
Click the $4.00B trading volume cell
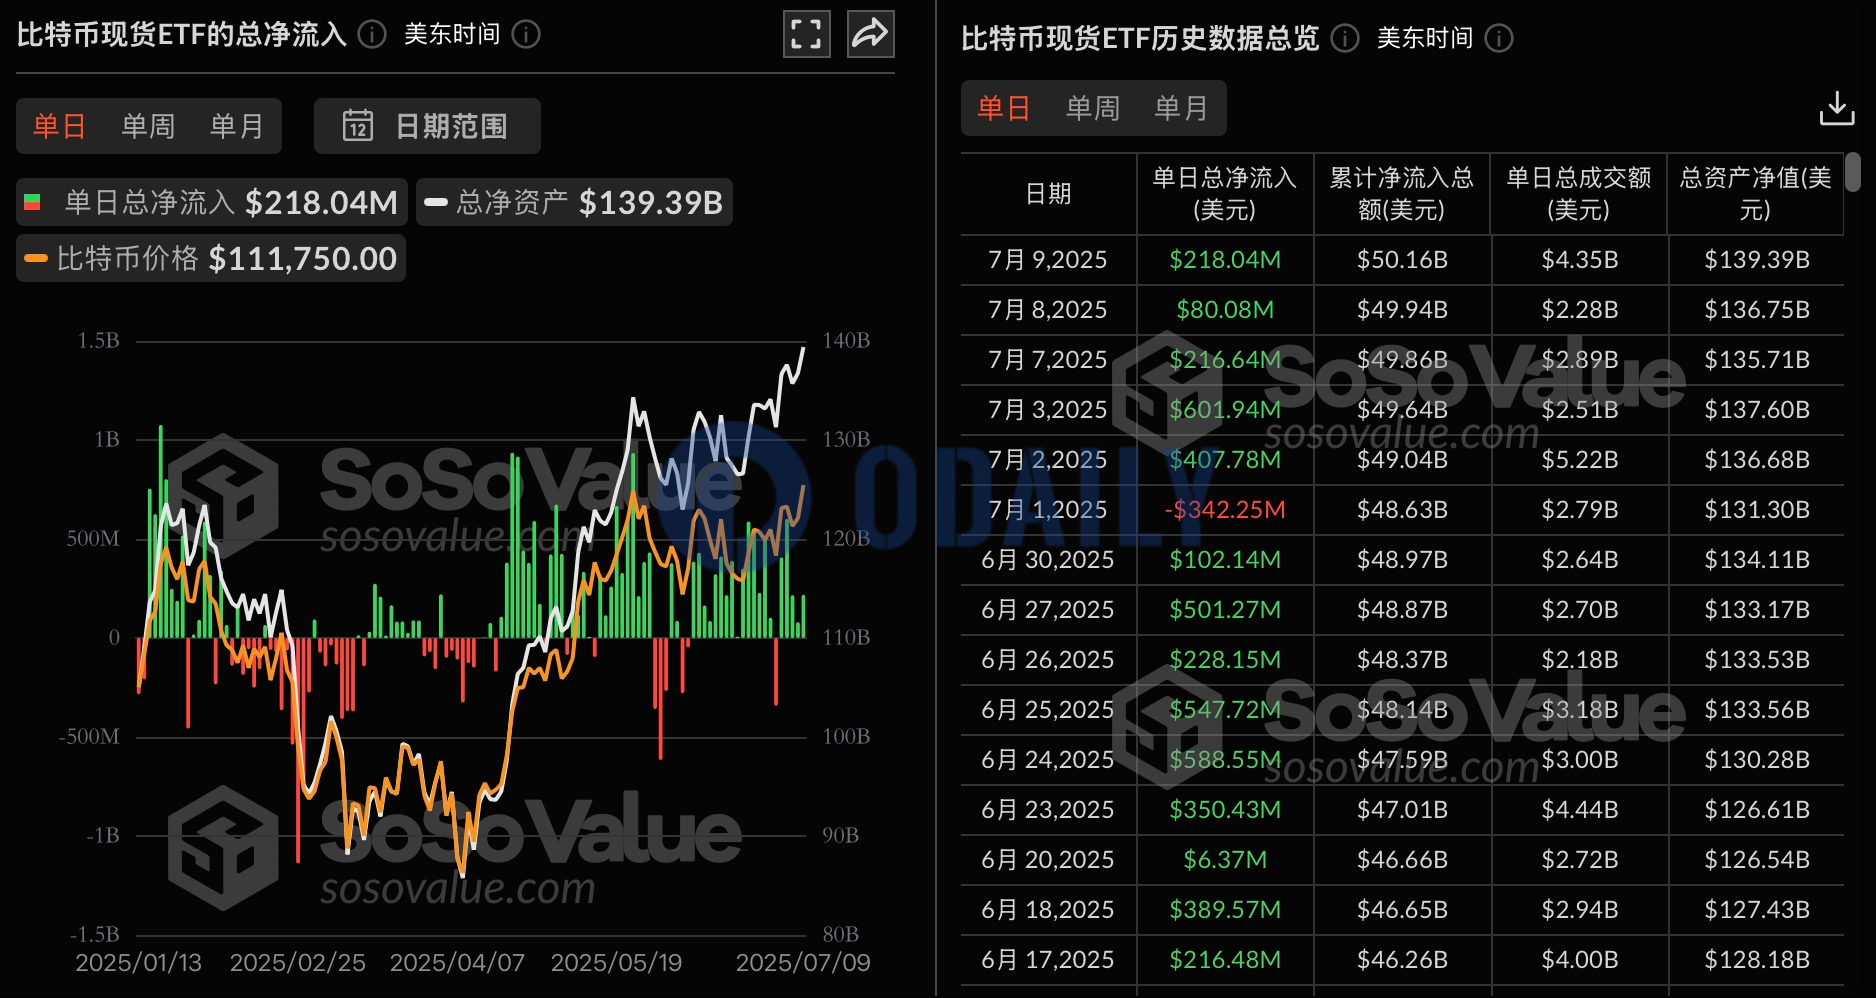point(1580,960)
